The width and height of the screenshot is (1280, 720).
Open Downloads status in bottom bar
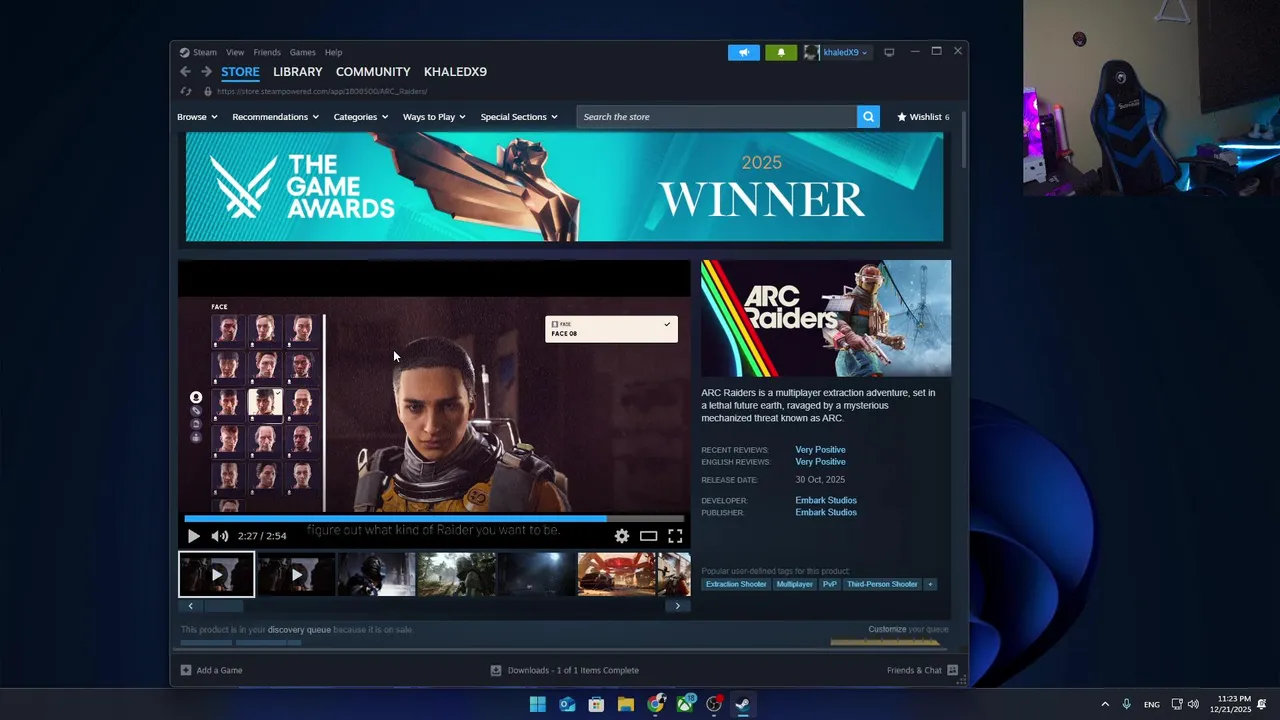point(565,670)
